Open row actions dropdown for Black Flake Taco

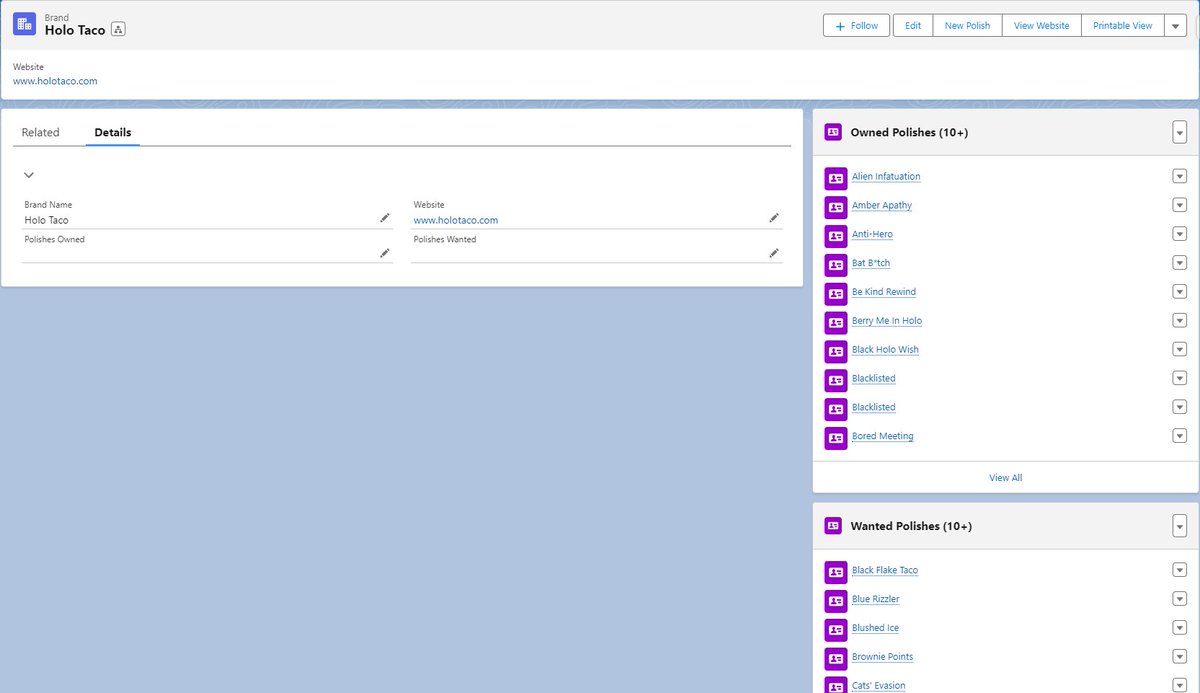[x=1179, y=570]
